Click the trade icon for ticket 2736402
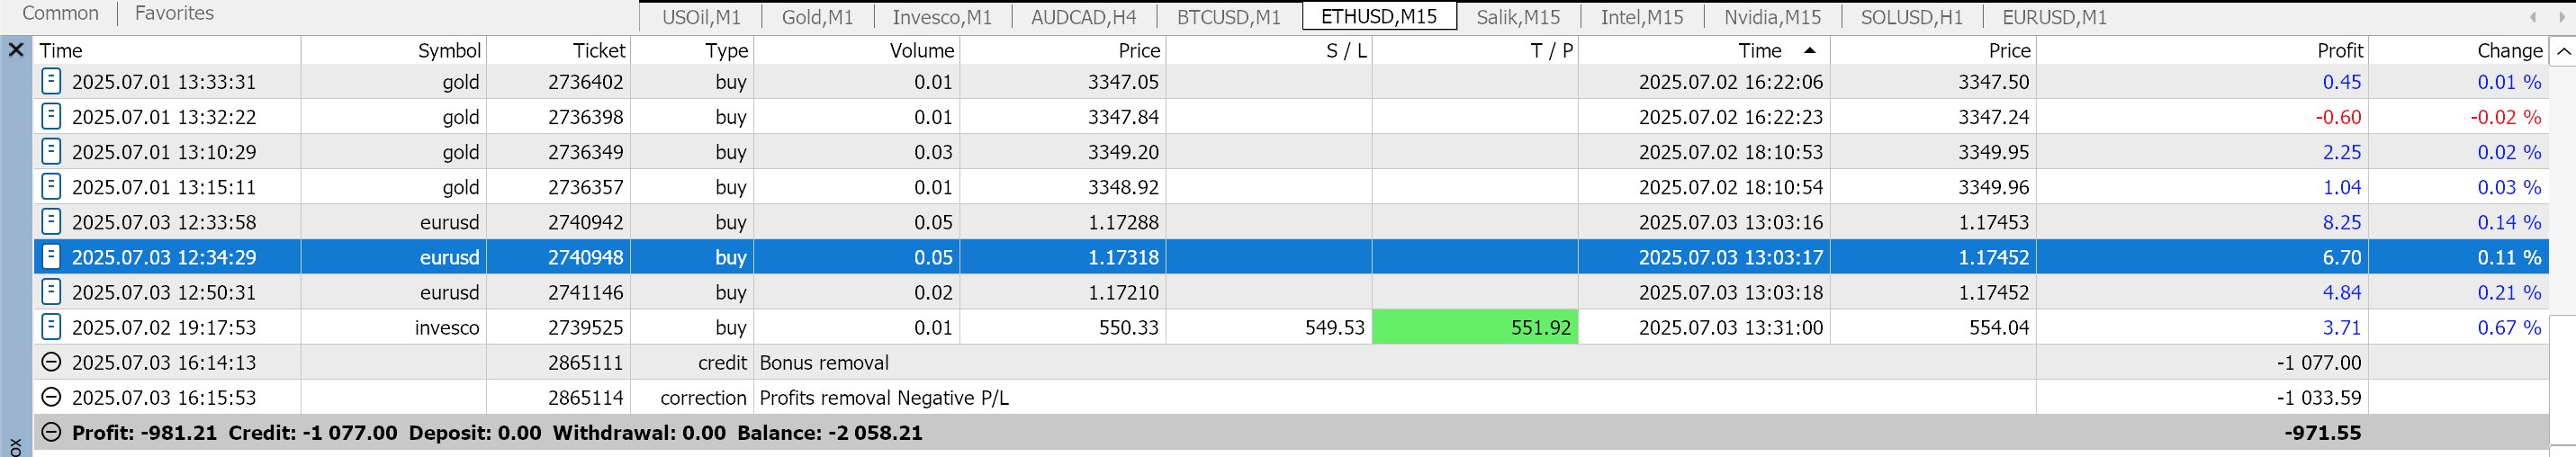Image resolution: width=2576 pixels, height=457 pixels. [x=51, y=81]
